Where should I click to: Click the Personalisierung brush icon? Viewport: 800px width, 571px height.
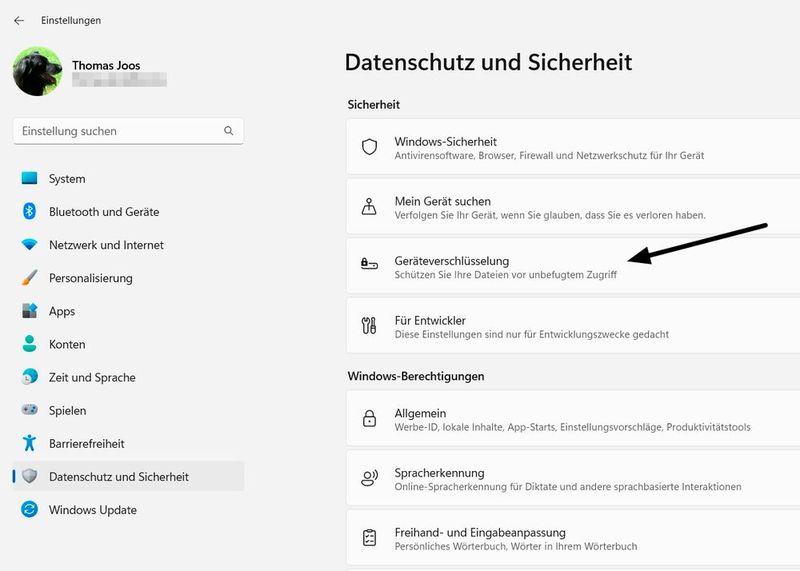30,278
